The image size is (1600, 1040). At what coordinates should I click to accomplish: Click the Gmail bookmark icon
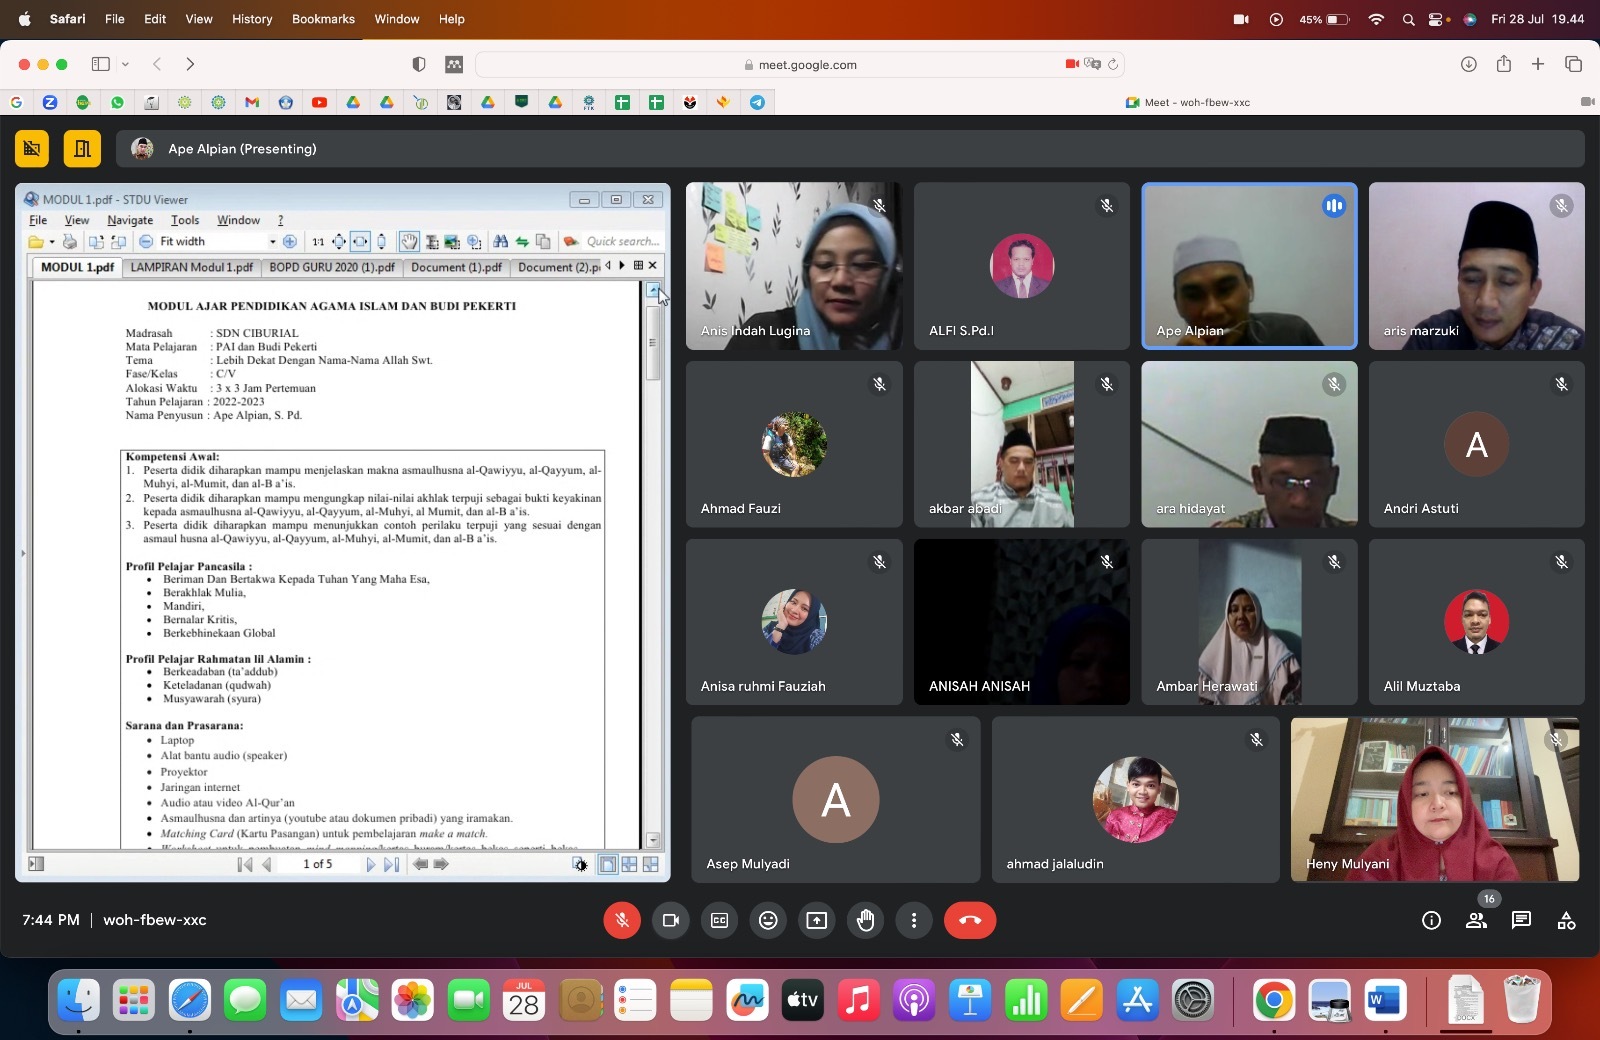pyautogui.click(x=252, y=102)
